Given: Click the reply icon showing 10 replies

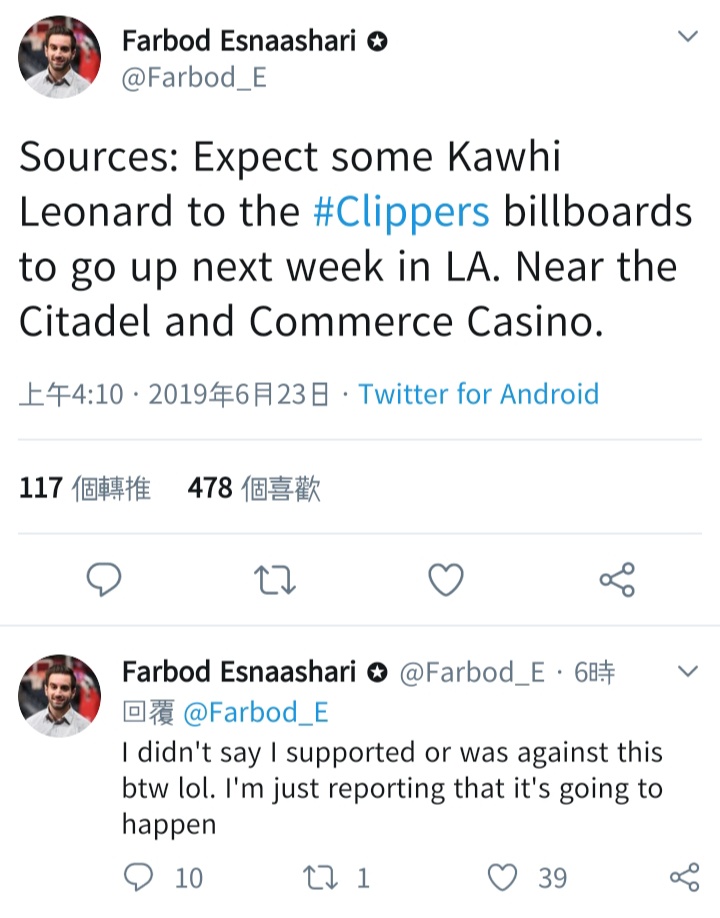Looking at the screenshot, I should [137, 878].
